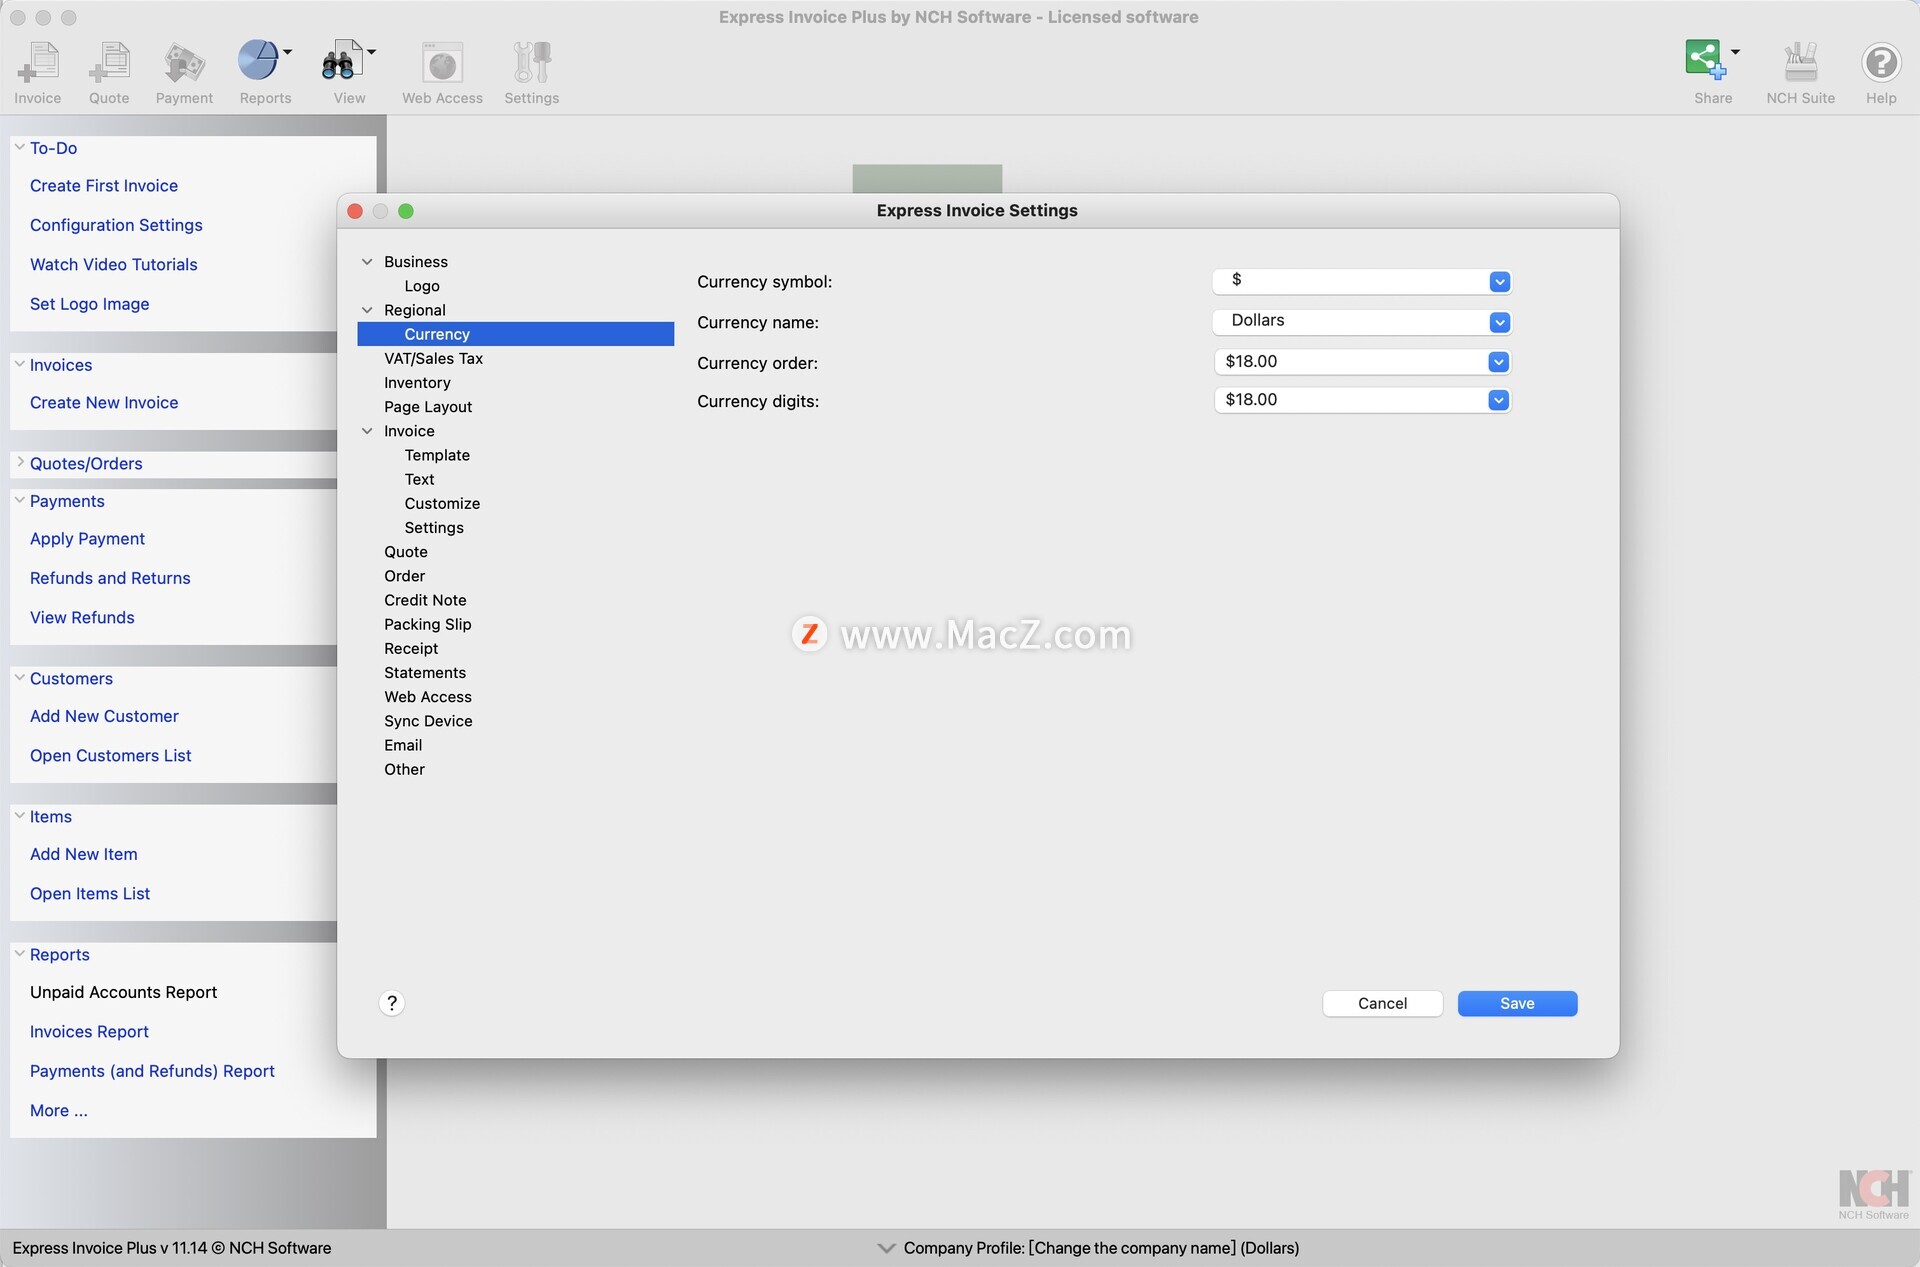Select Web Access in settings tree

(428, 697)
